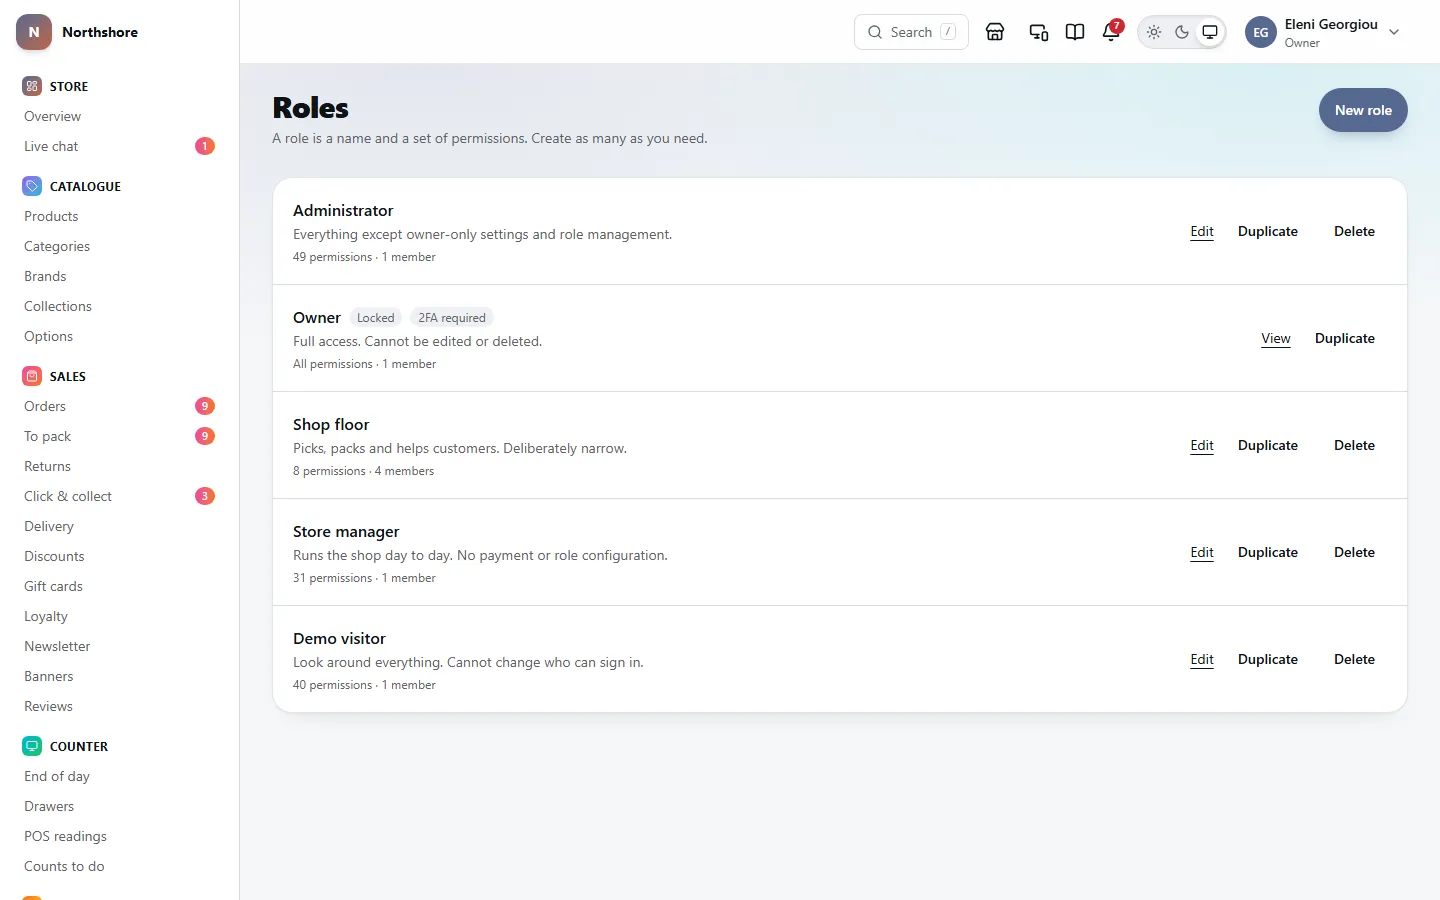
Task: Click the CATALOGUE section tag icon
Action: point(32,186)
